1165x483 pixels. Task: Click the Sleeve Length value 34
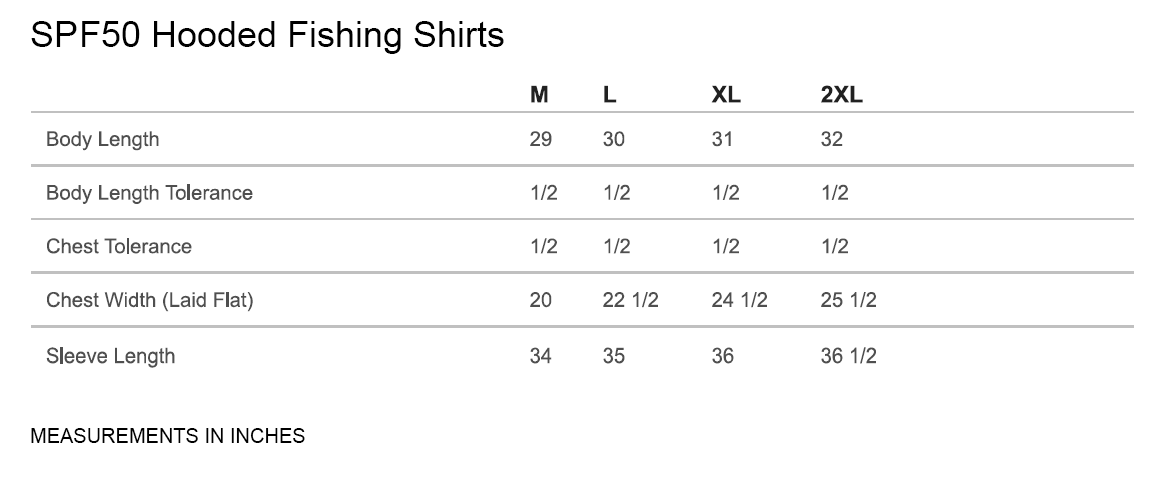(x=541, y=356)
